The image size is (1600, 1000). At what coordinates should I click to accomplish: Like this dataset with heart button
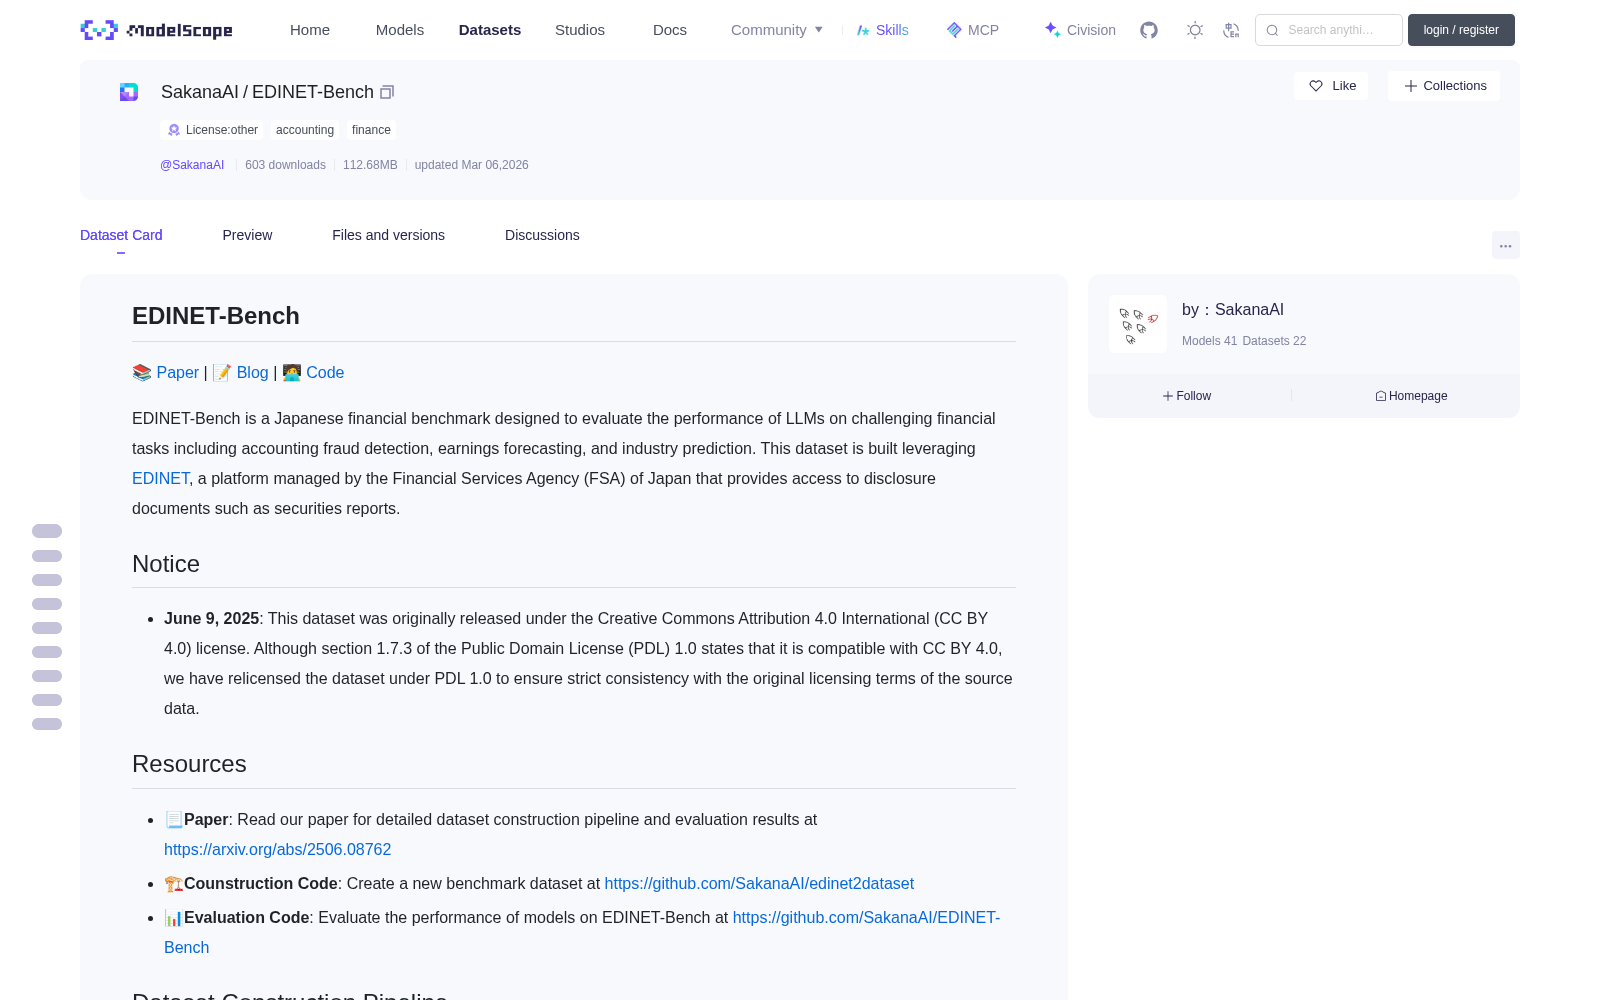tap(1331, 86)
